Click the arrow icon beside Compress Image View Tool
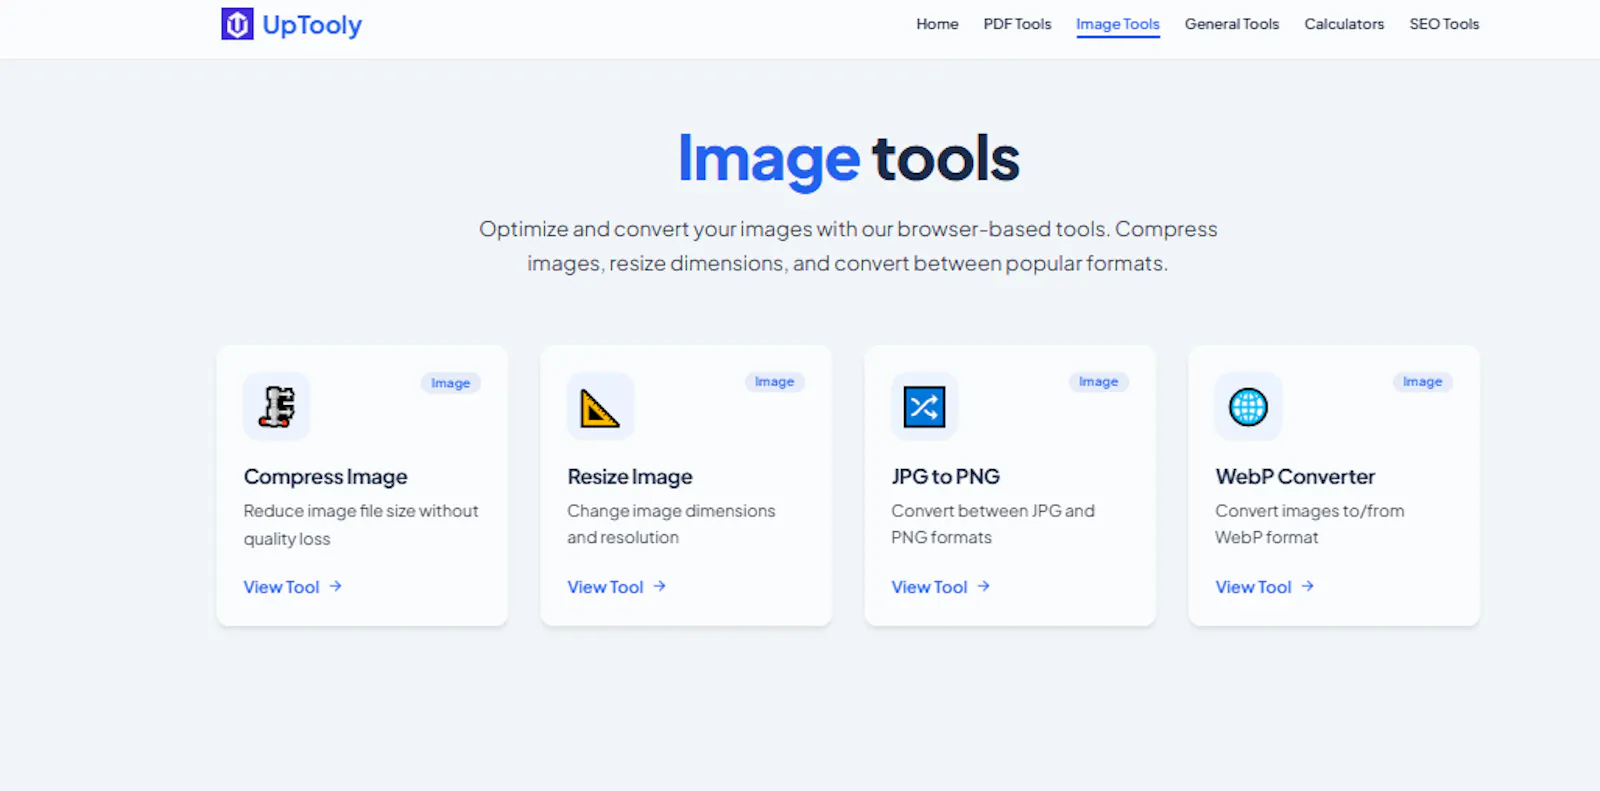Viewport: 1600px width, 791px height. pos(336,586)
